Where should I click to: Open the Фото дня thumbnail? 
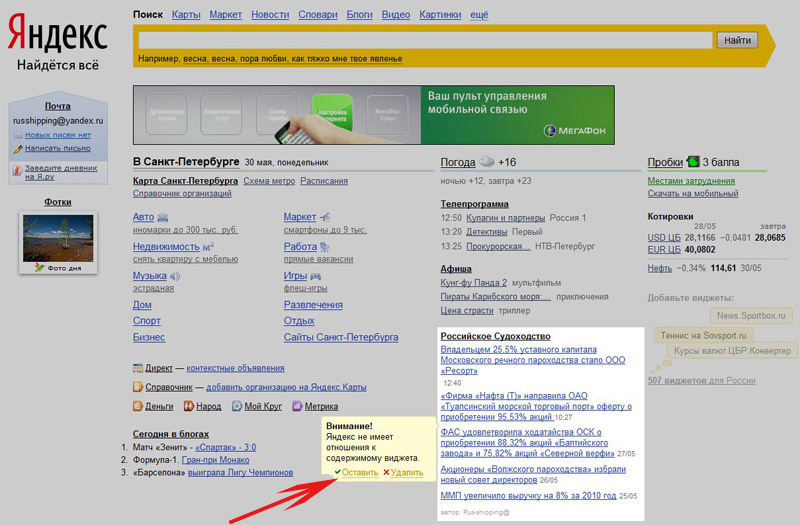(x=58, y=242)
